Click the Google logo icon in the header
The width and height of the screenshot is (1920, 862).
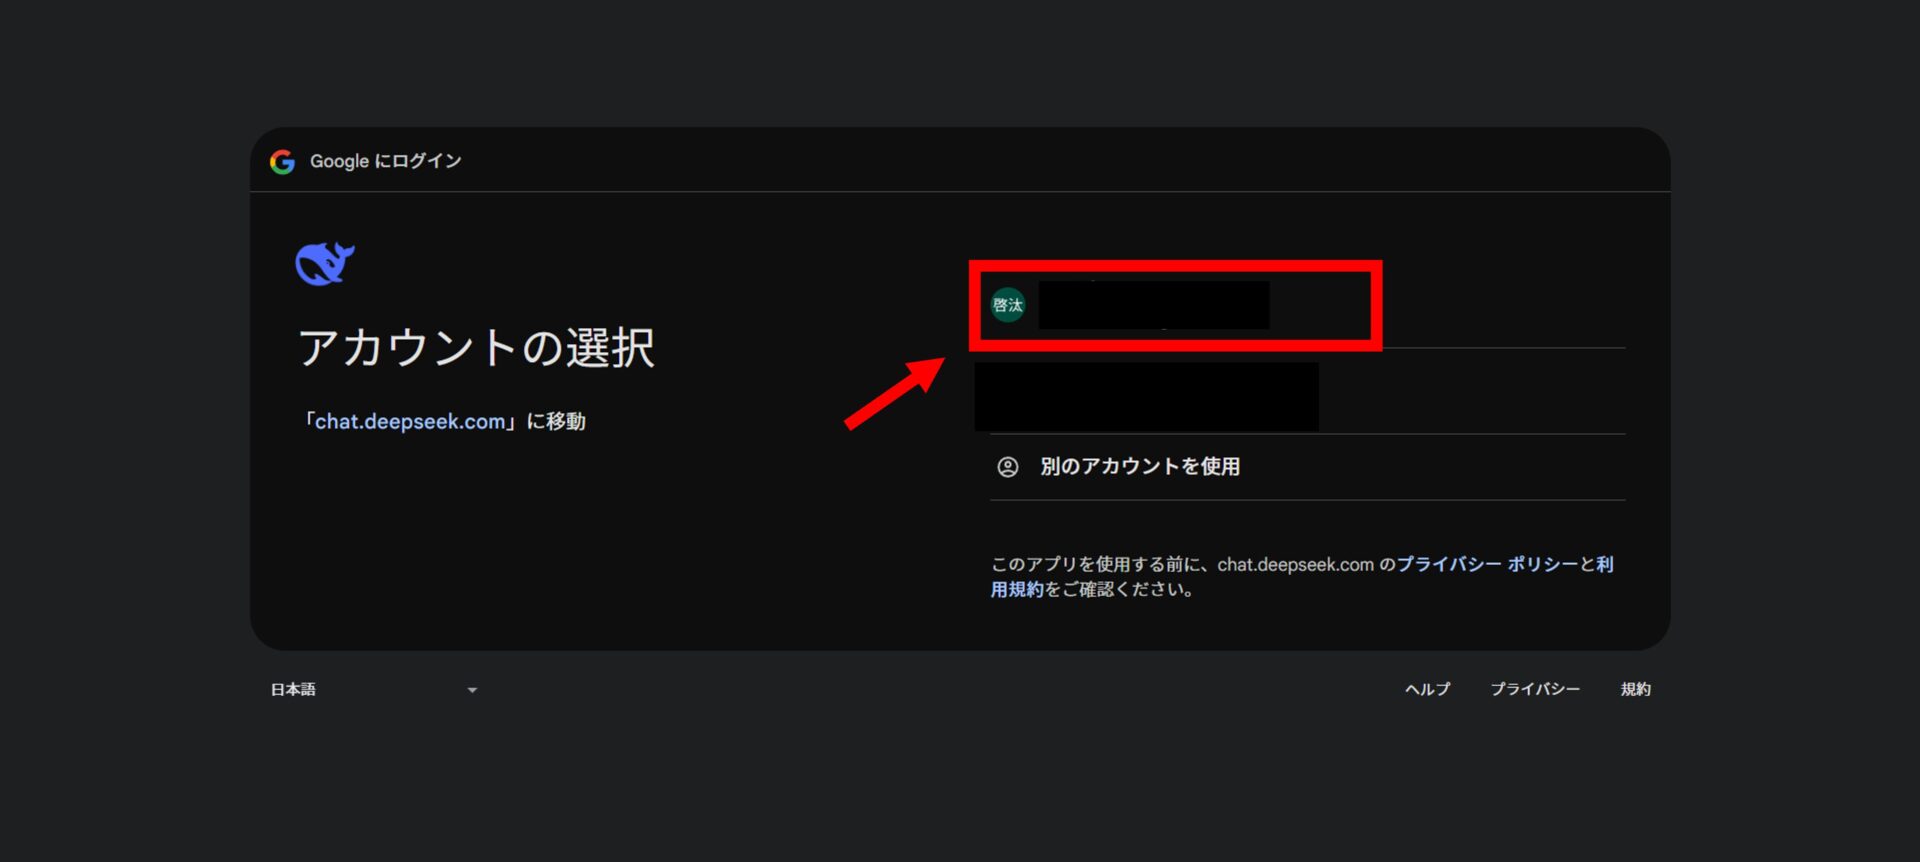coord(282,161)
